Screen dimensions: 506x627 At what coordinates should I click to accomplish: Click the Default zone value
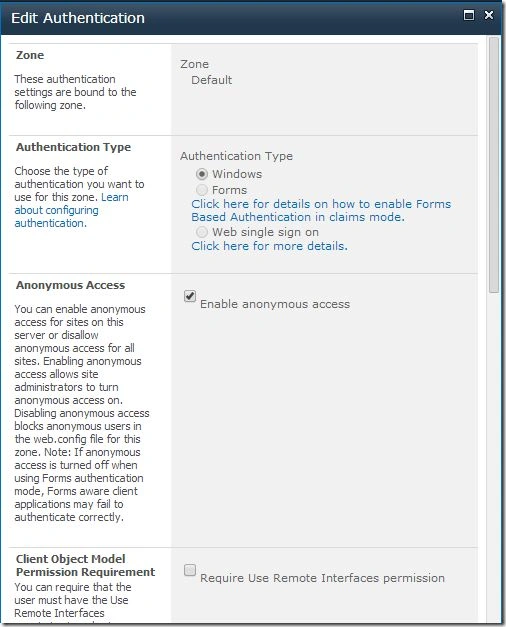click(x=212, y=80)
